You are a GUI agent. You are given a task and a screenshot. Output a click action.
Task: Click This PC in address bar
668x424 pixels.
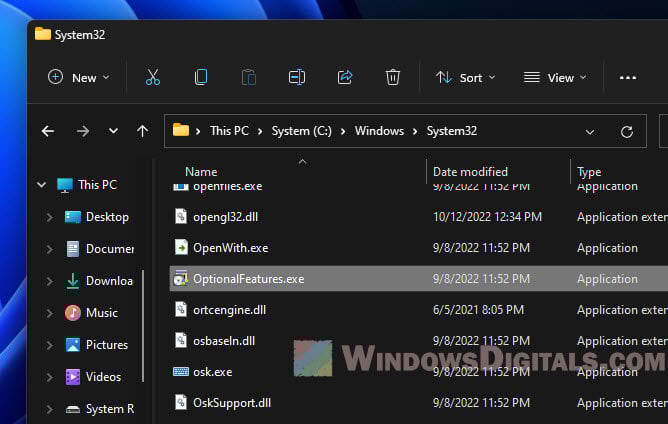229,131
